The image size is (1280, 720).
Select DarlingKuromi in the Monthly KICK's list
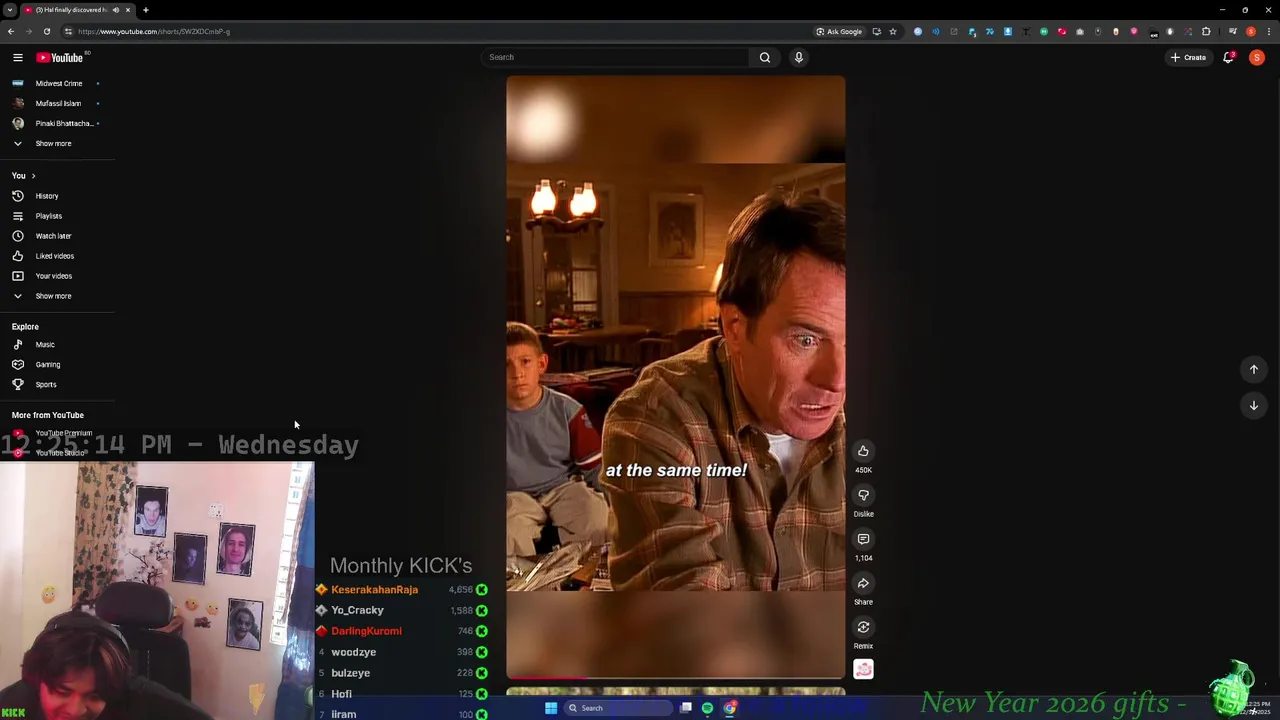(x=366, y=631)
